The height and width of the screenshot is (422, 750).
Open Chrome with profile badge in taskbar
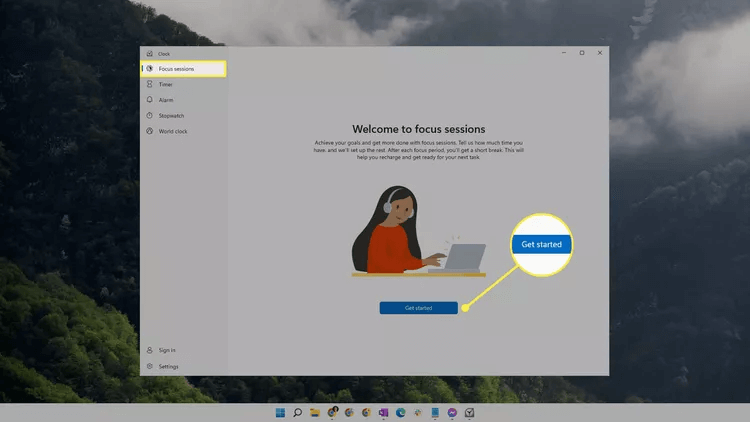[x=332, y=412]
